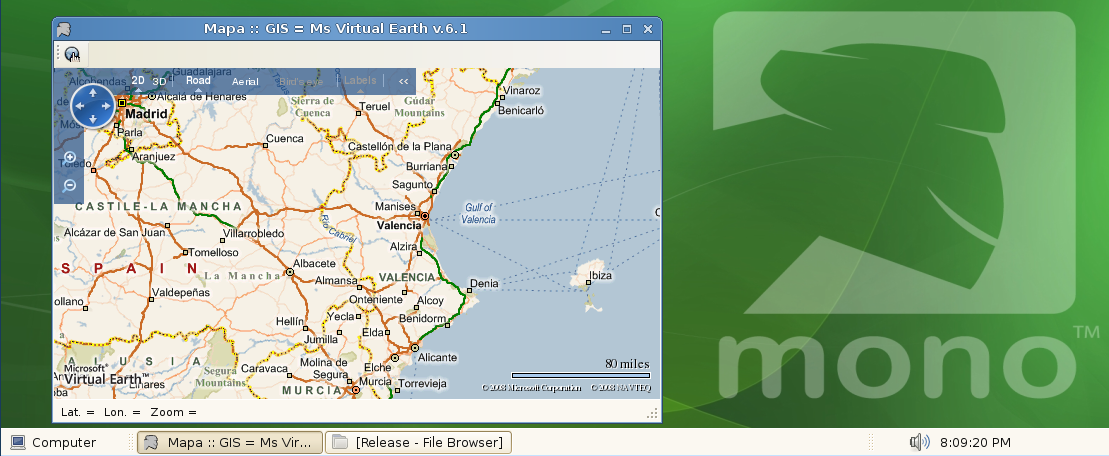Click the Aranjuez label
The image size is (1109, 456).
153,157
